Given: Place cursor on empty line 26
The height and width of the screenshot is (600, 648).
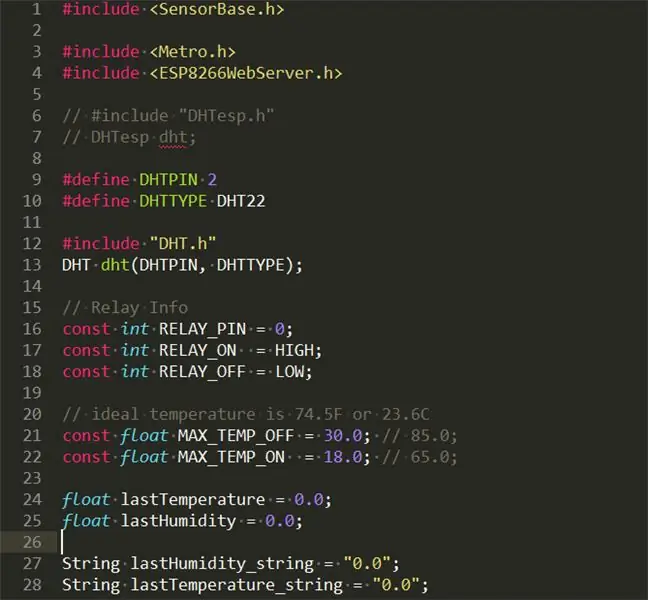Looking at the screenshot, I should tap(351, 542).
